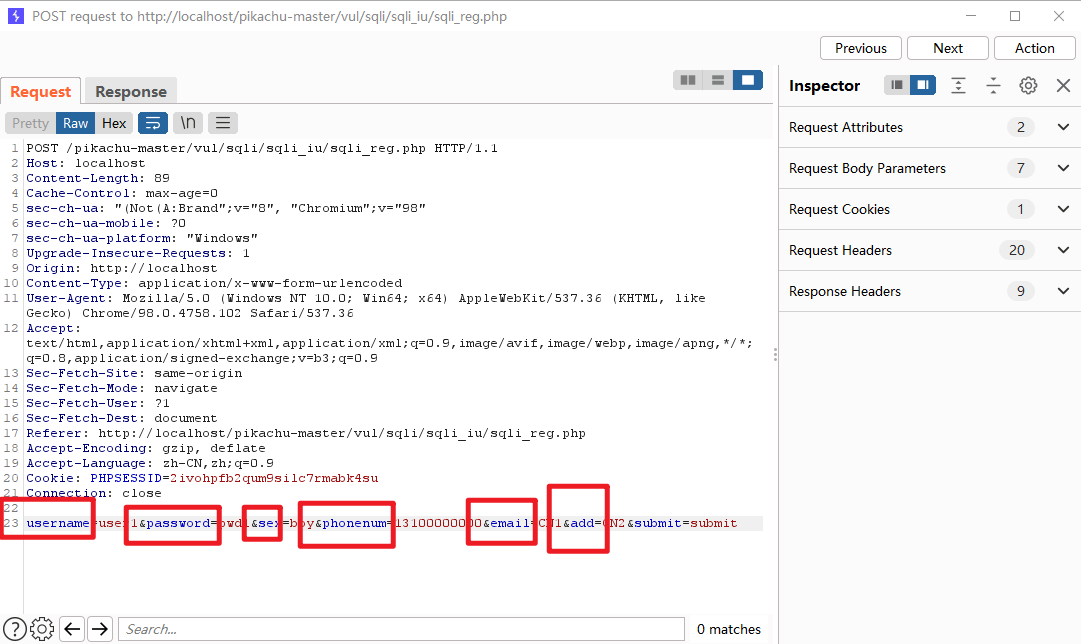Viewport: 1081px width, 644px height.
Task: Toggle non-printable characters \n button
Action: click(188, 123)
